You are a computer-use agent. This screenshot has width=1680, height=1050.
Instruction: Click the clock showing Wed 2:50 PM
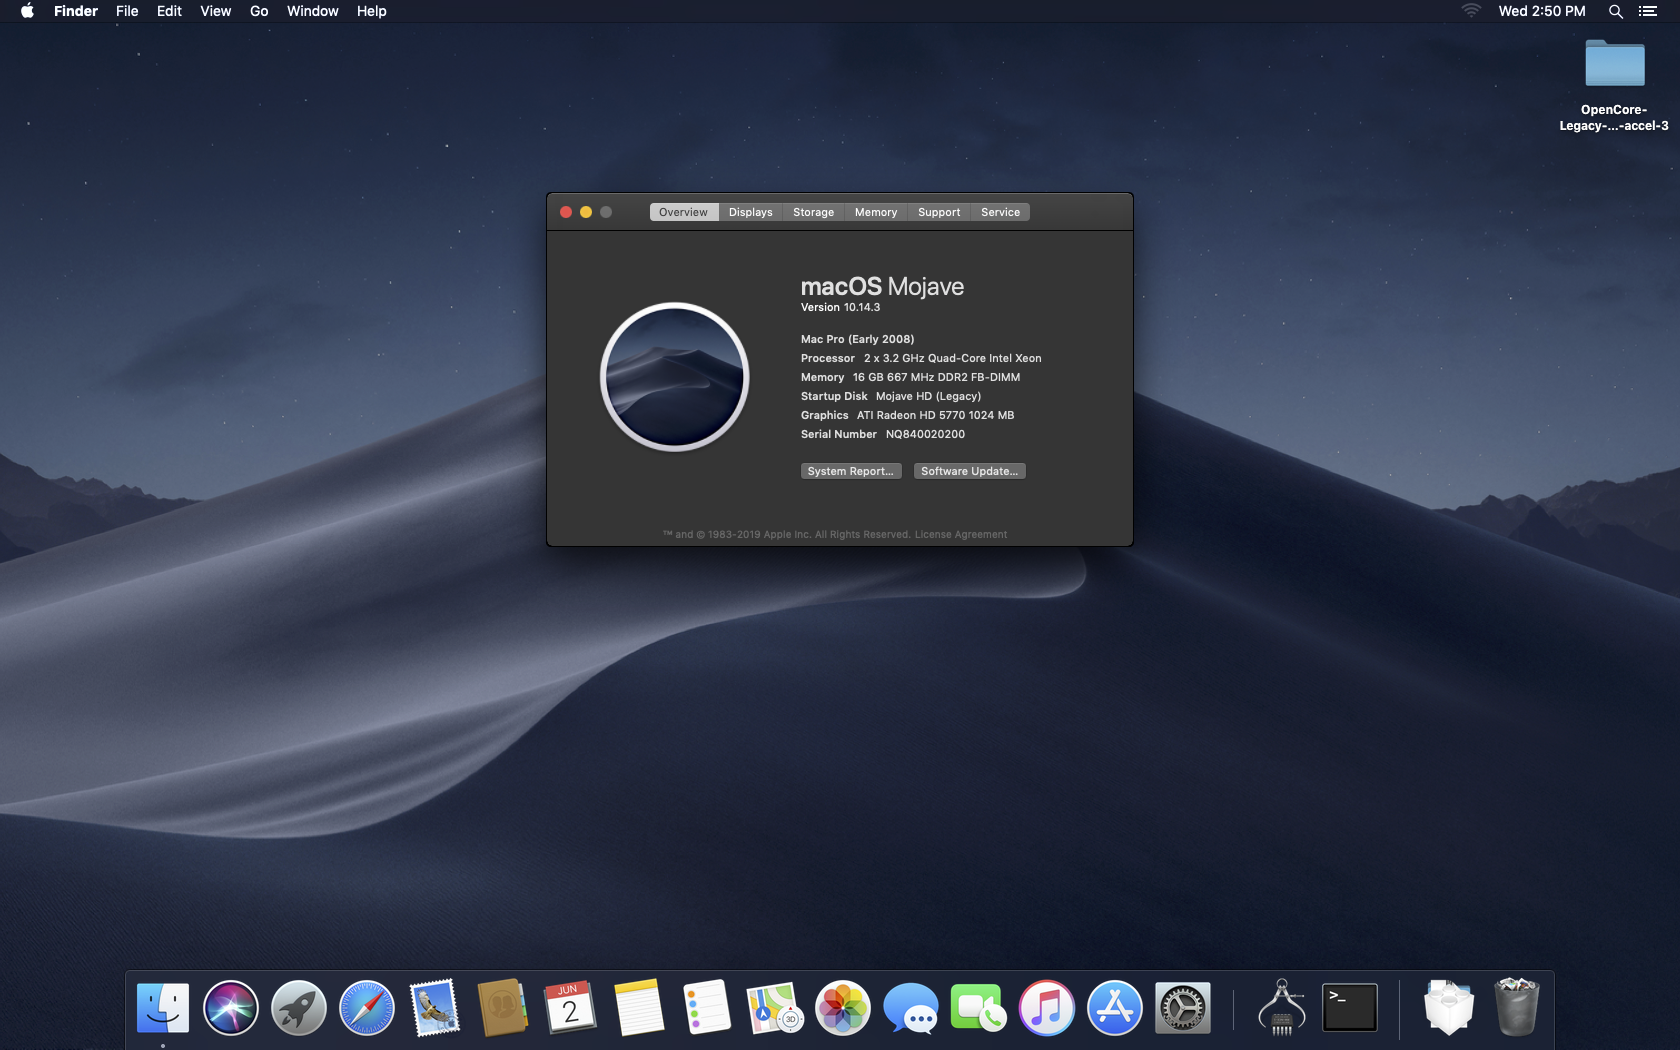[1541, 11]
